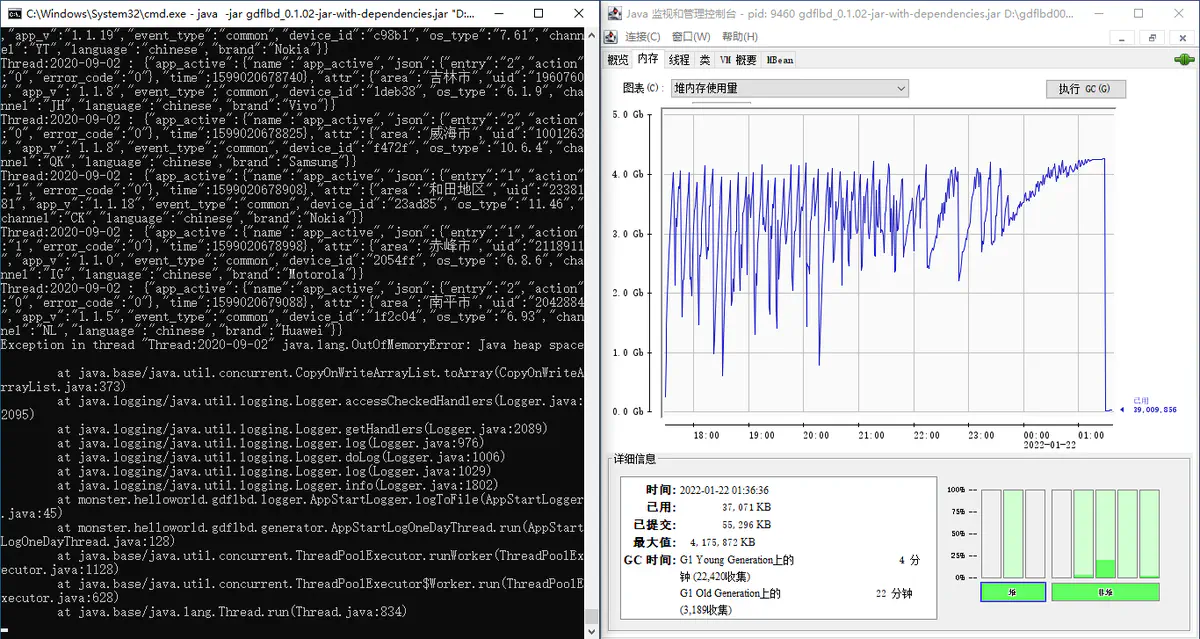Open the 窗口(W) menu
This screenshot has width=1200, height=639.
click(690, 37)
